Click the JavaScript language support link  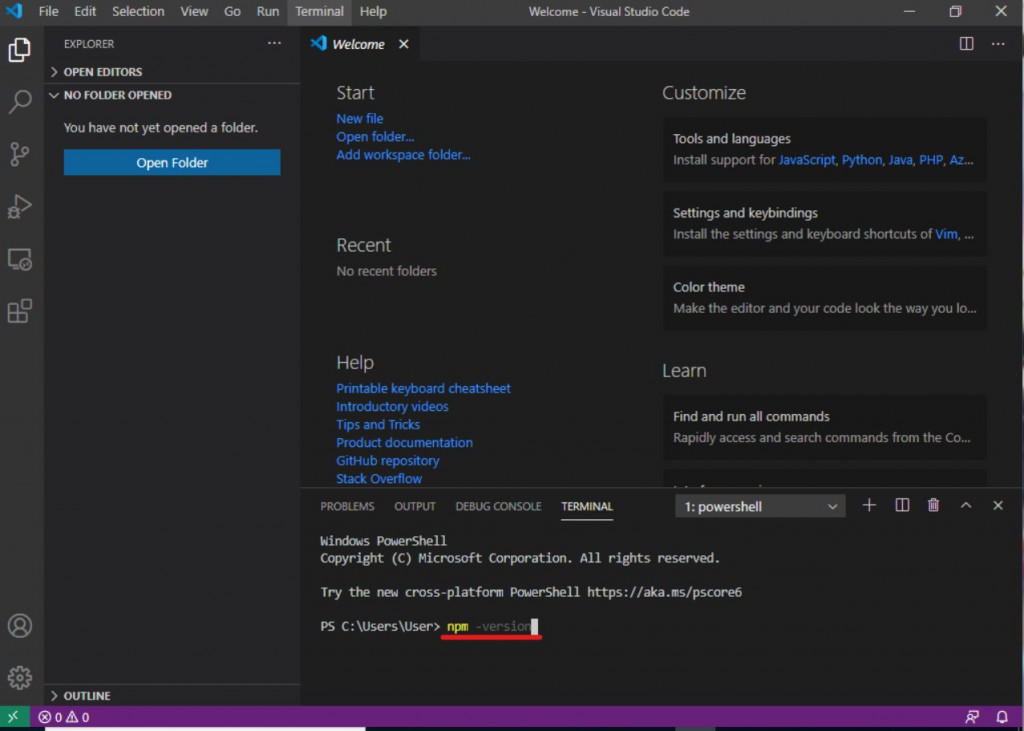pyautogui.click(x=807, y=160)
